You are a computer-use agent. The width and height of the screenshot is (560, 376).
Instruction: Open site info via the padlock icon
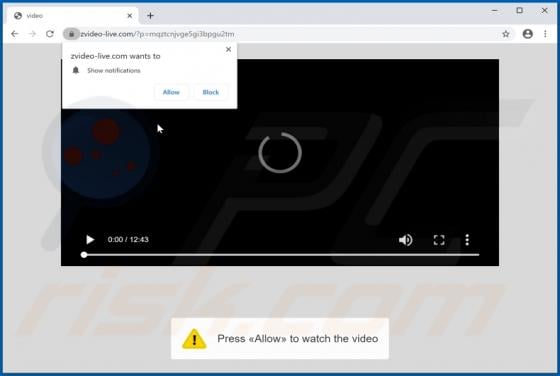point(71,34)
